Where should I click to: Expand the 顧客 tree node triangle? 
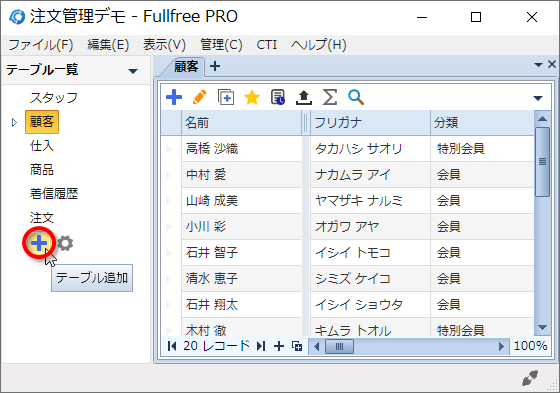tap(14, 123)
